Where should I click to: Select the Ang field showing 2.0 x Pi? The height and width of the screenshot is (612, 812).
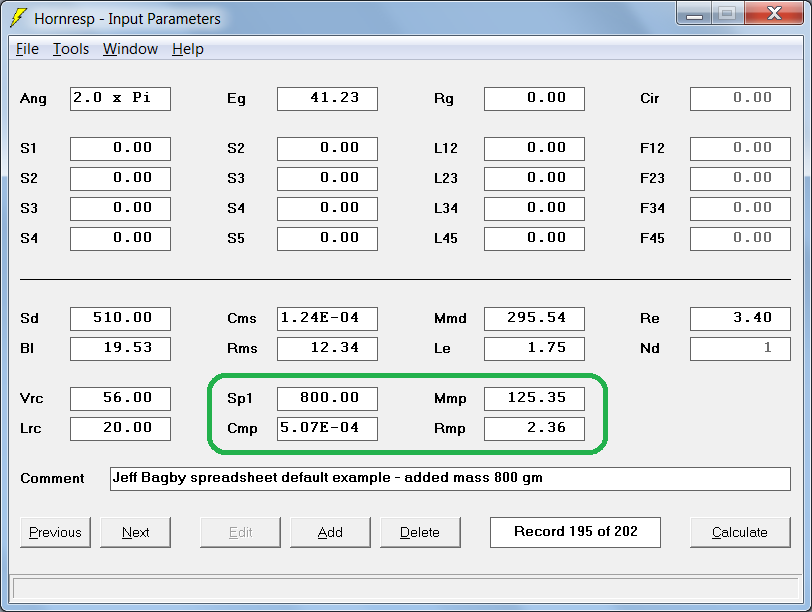click(x=121, y=98)
